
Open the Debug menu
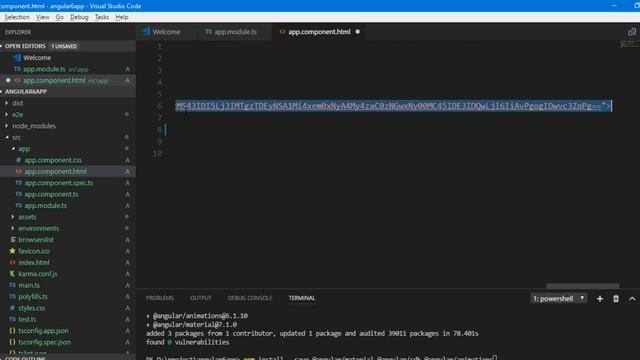point(79,17)
